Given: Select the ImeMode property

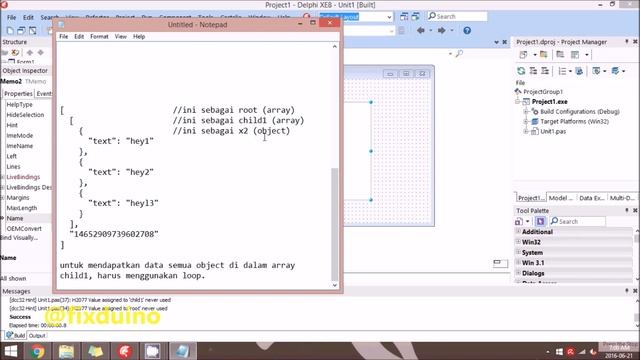Looking at the screenshot, I should [x=20, y=136].
